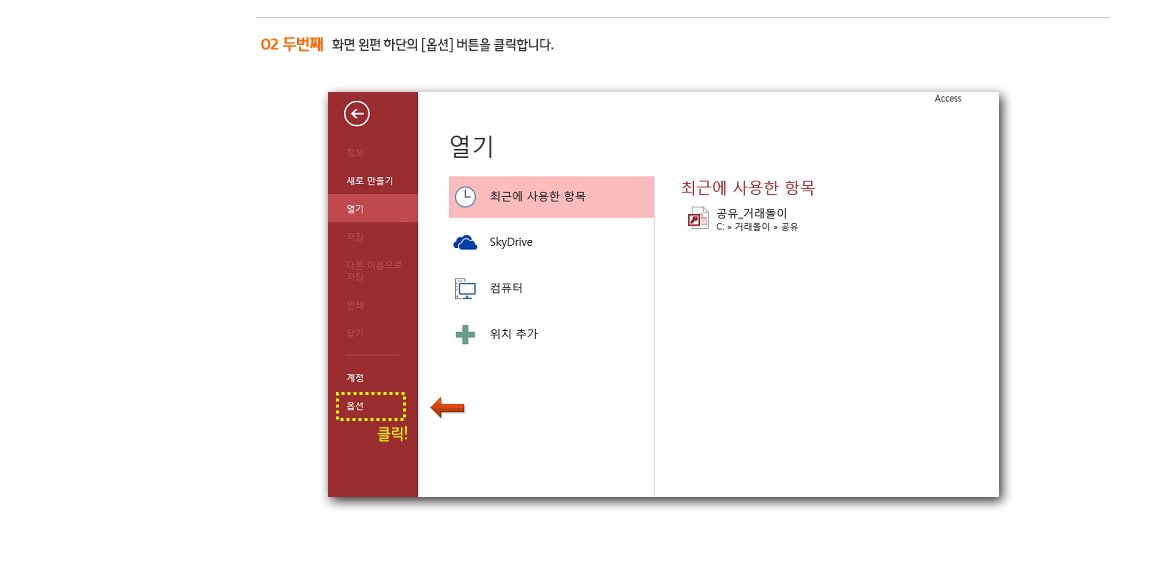
Task: Click the Access title text
Action: [948, 98]
